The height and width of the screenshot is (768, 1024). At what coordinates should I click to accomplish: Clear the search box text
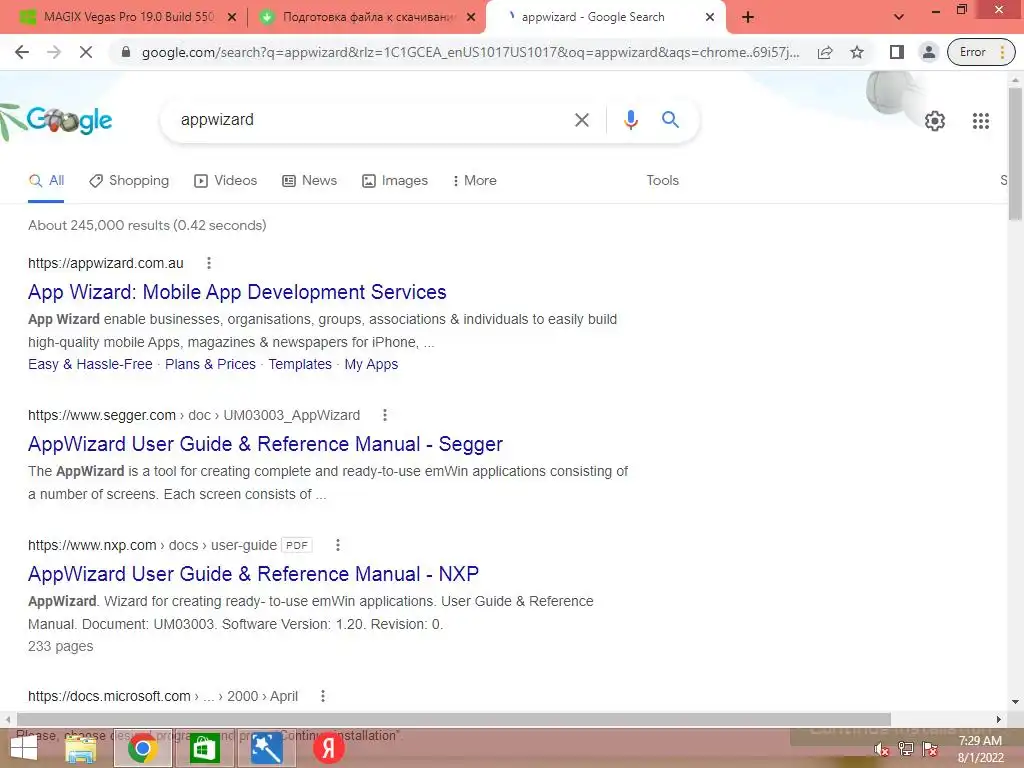[x=581, y=120]
